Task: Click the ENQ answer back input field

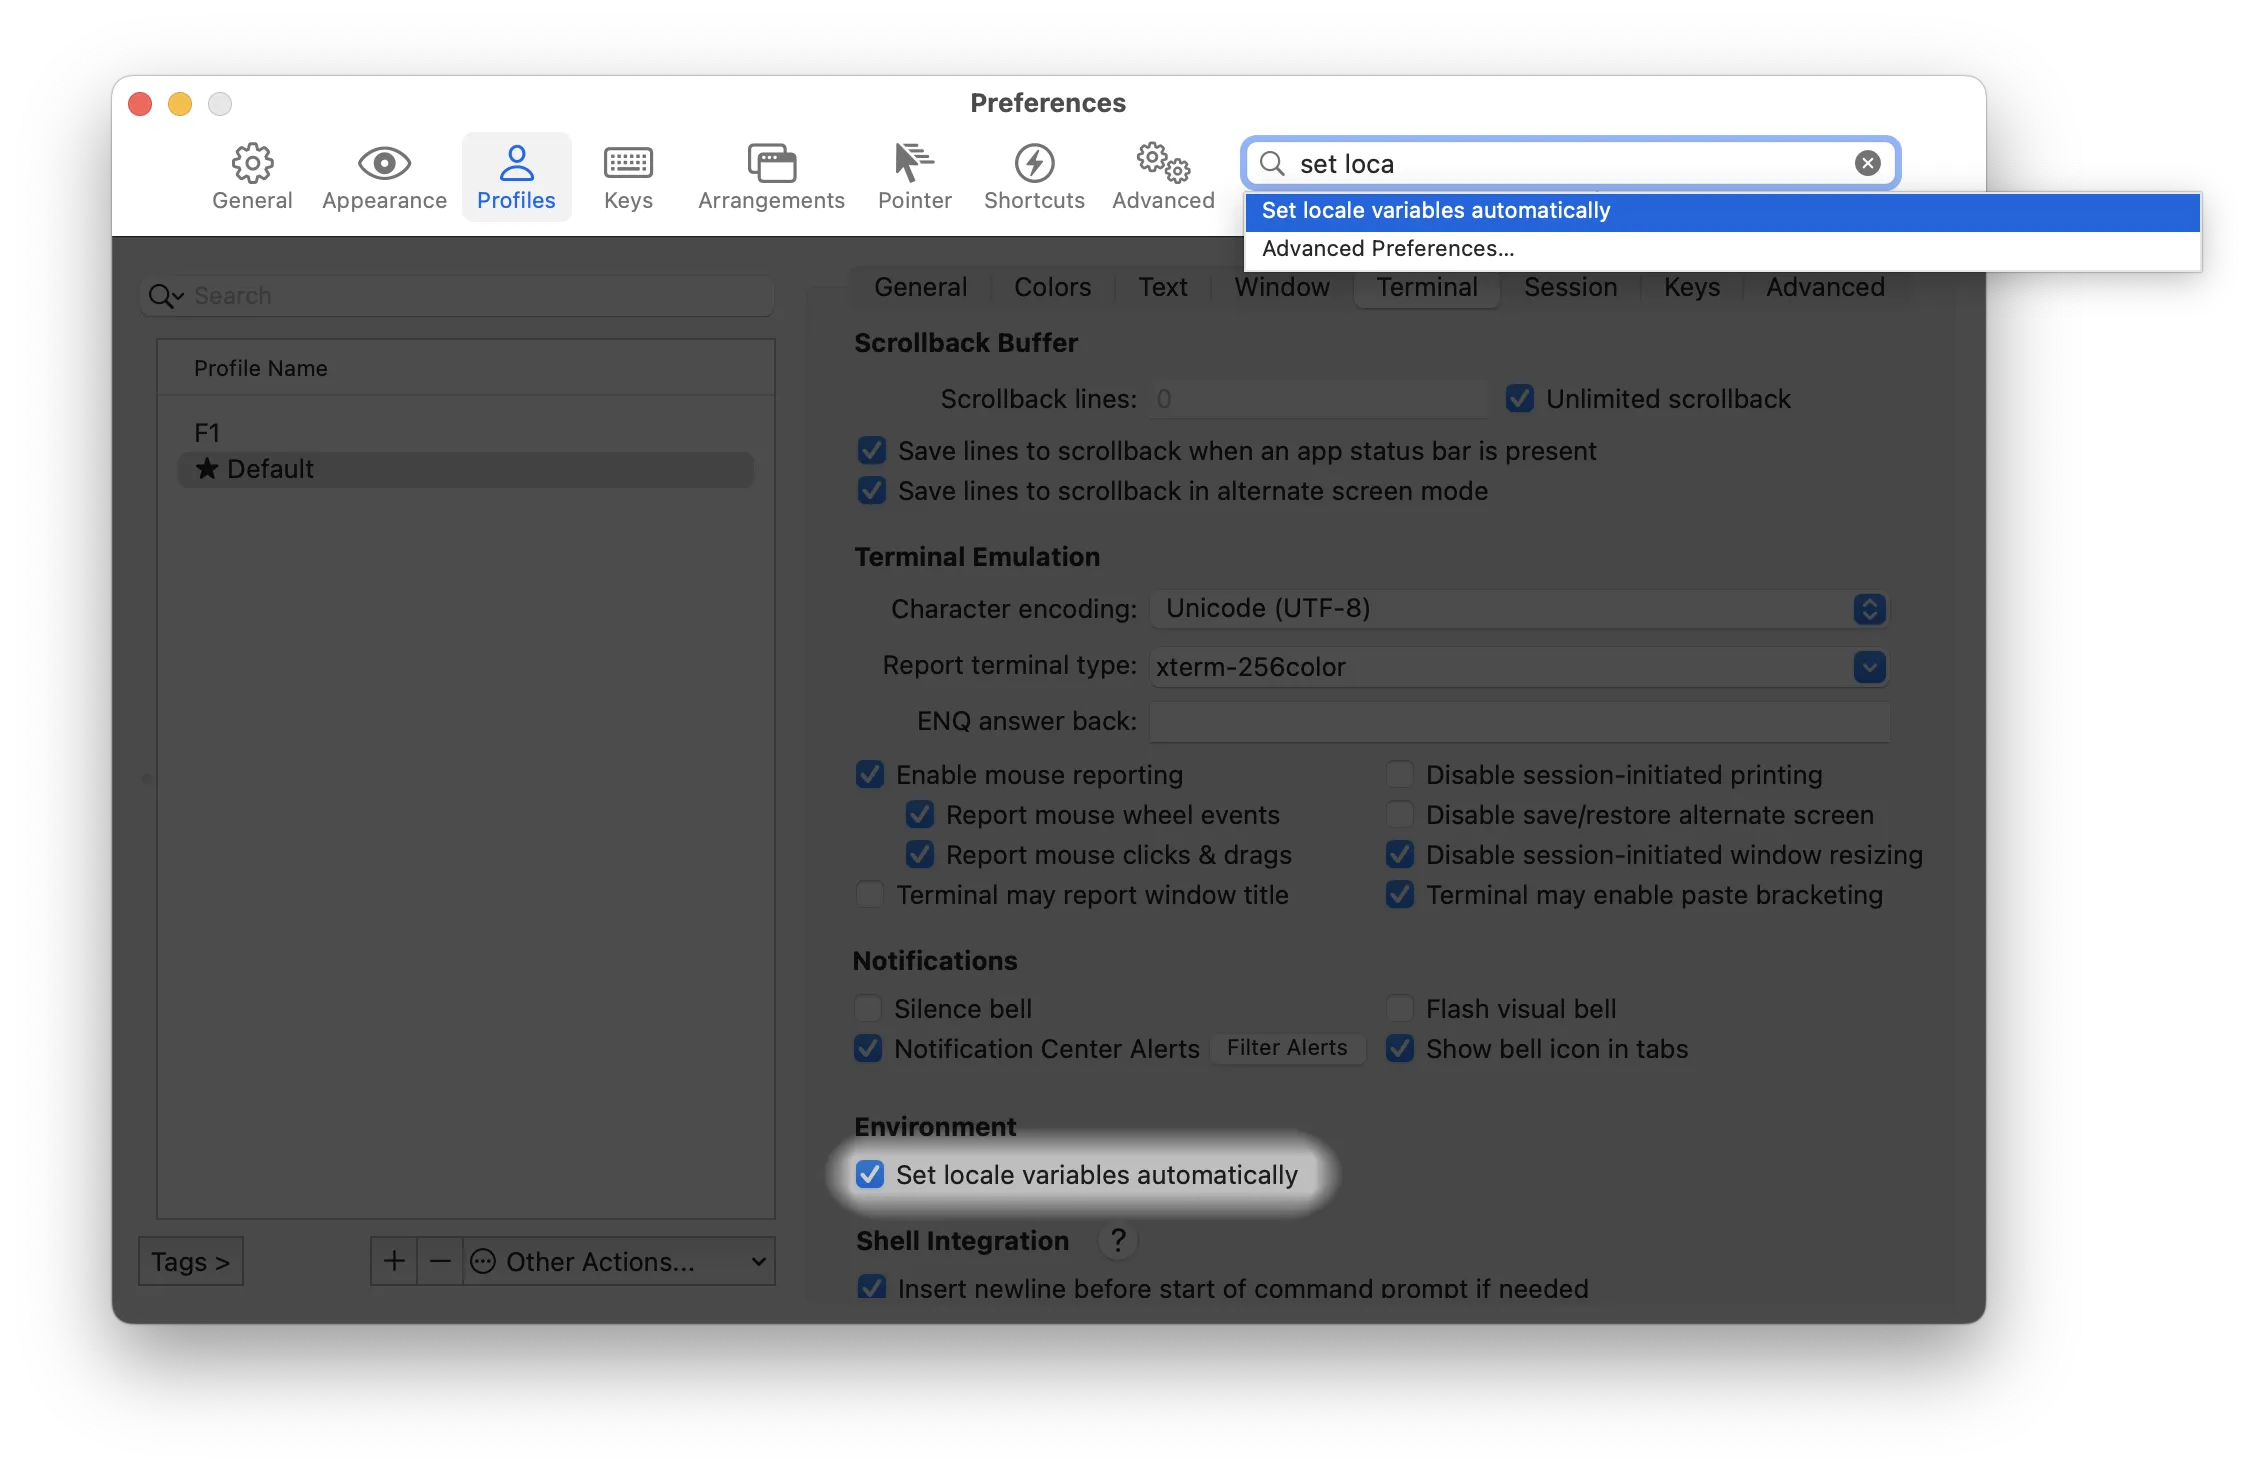Action: point(1519,721)
